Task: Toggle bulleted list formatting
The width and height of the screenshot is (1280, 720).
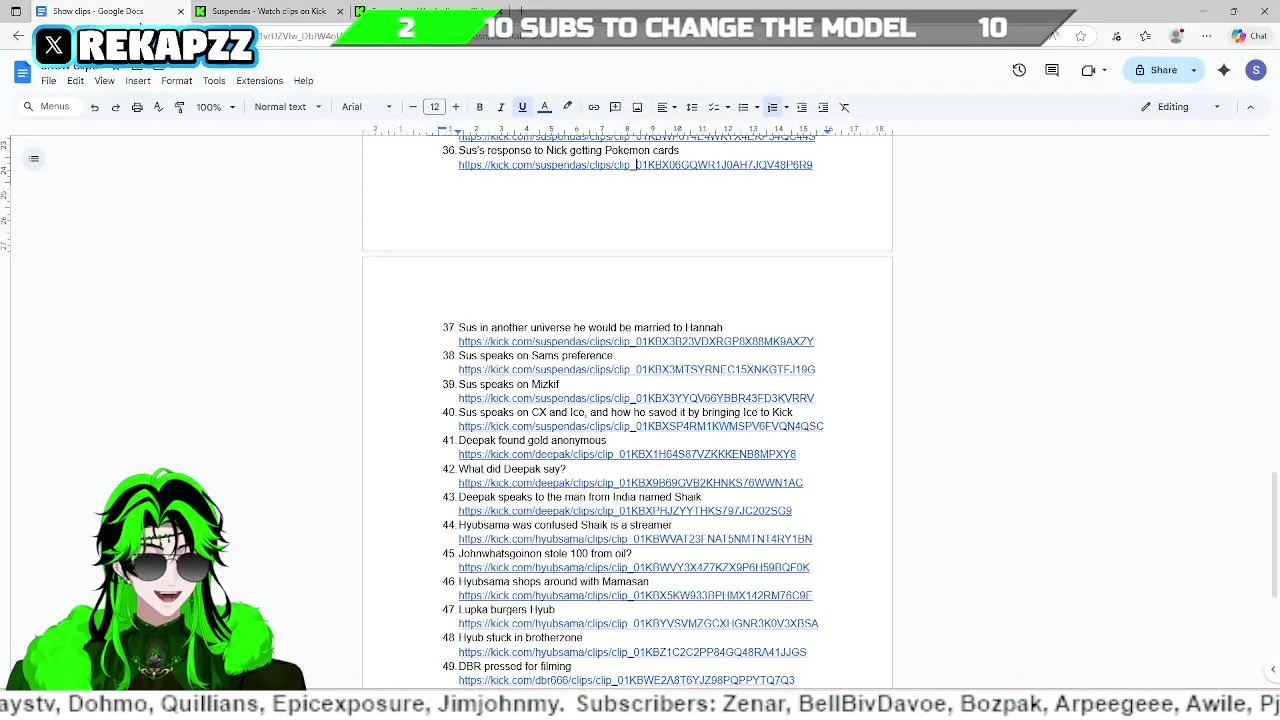Action: click(x=742, y=107)
